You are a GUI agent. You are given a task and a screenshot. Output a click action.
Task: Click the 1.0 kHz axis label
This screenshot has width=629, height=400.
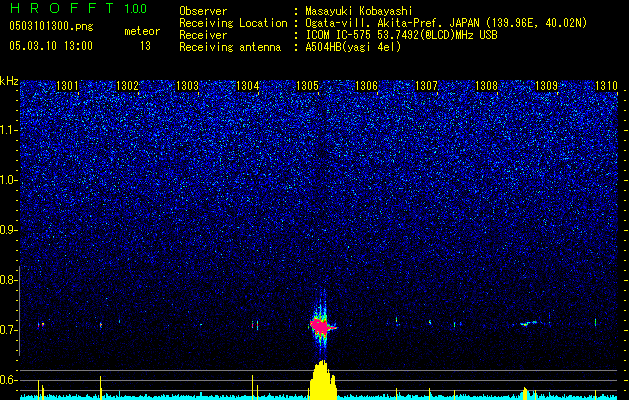click(8, 180)
